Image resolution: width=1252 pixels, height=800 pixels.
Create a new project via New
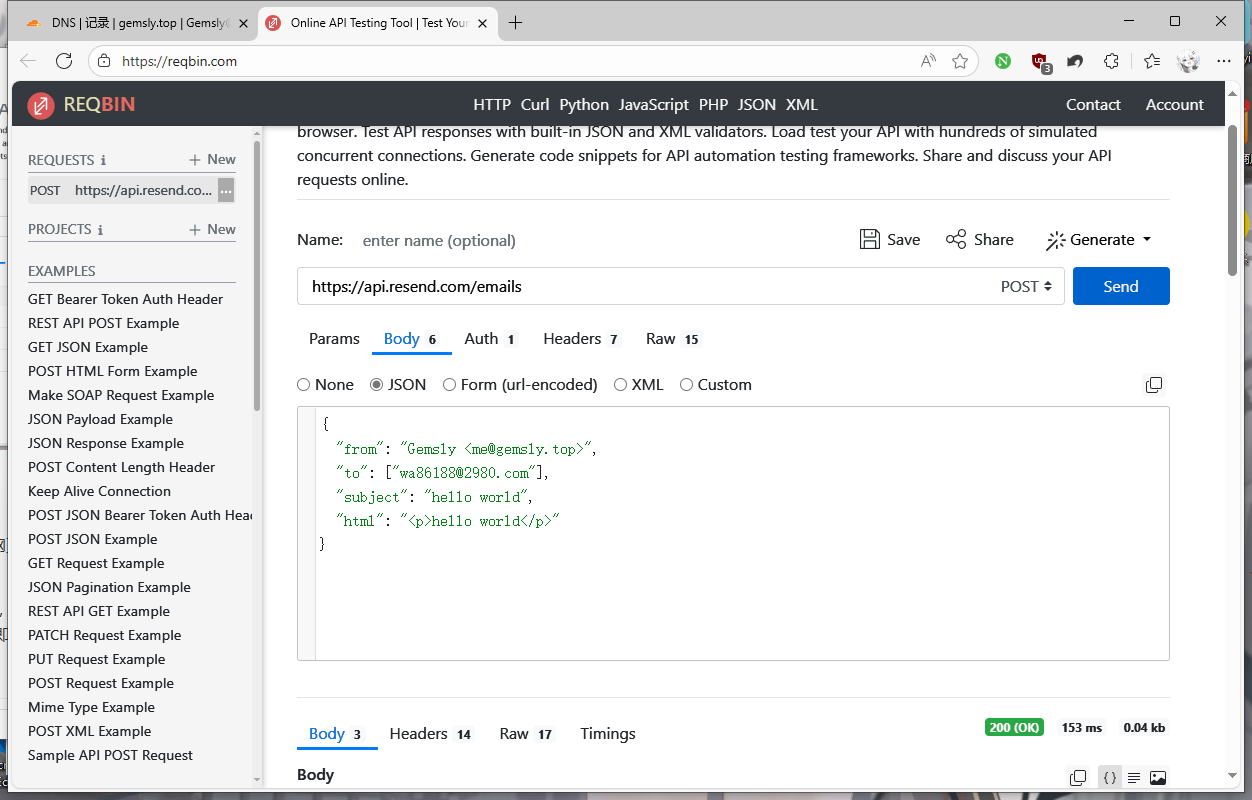[213, 229]
